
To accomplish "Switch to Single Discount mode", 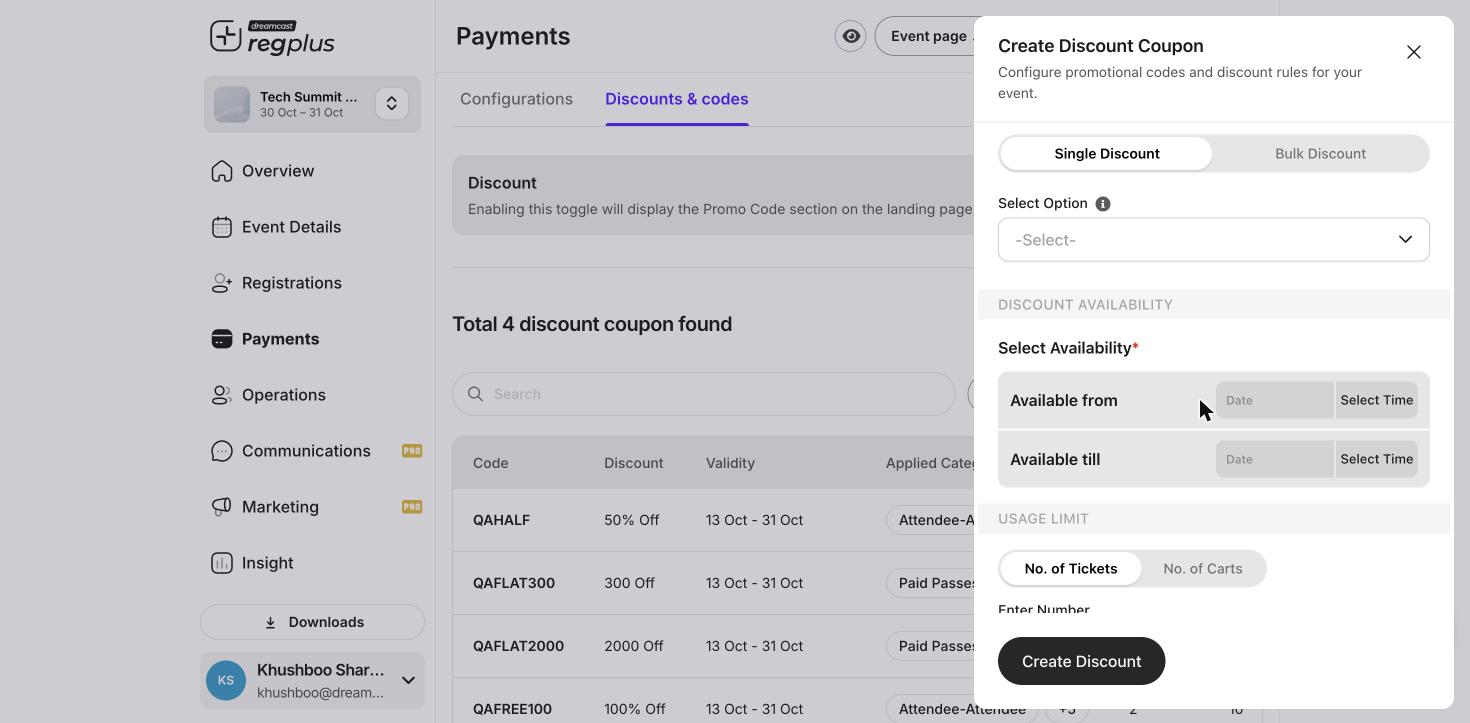I will [x=1106, y=154].
